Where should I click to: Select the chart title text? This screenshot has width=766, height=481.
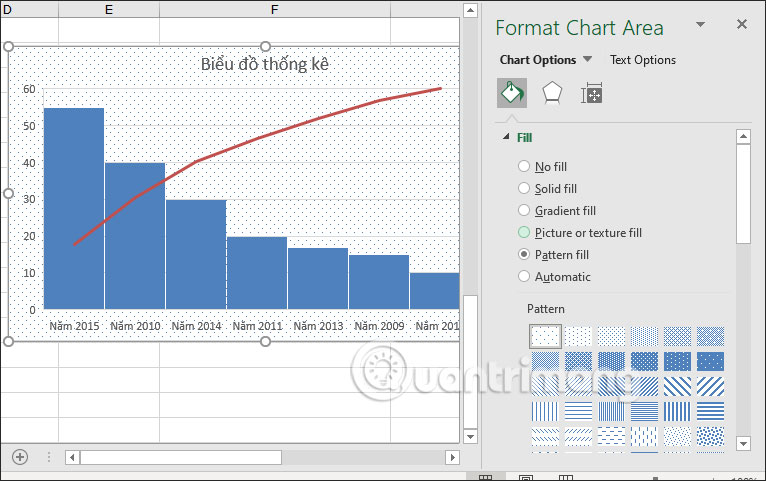pyautogui.click(x=264, y=65)
